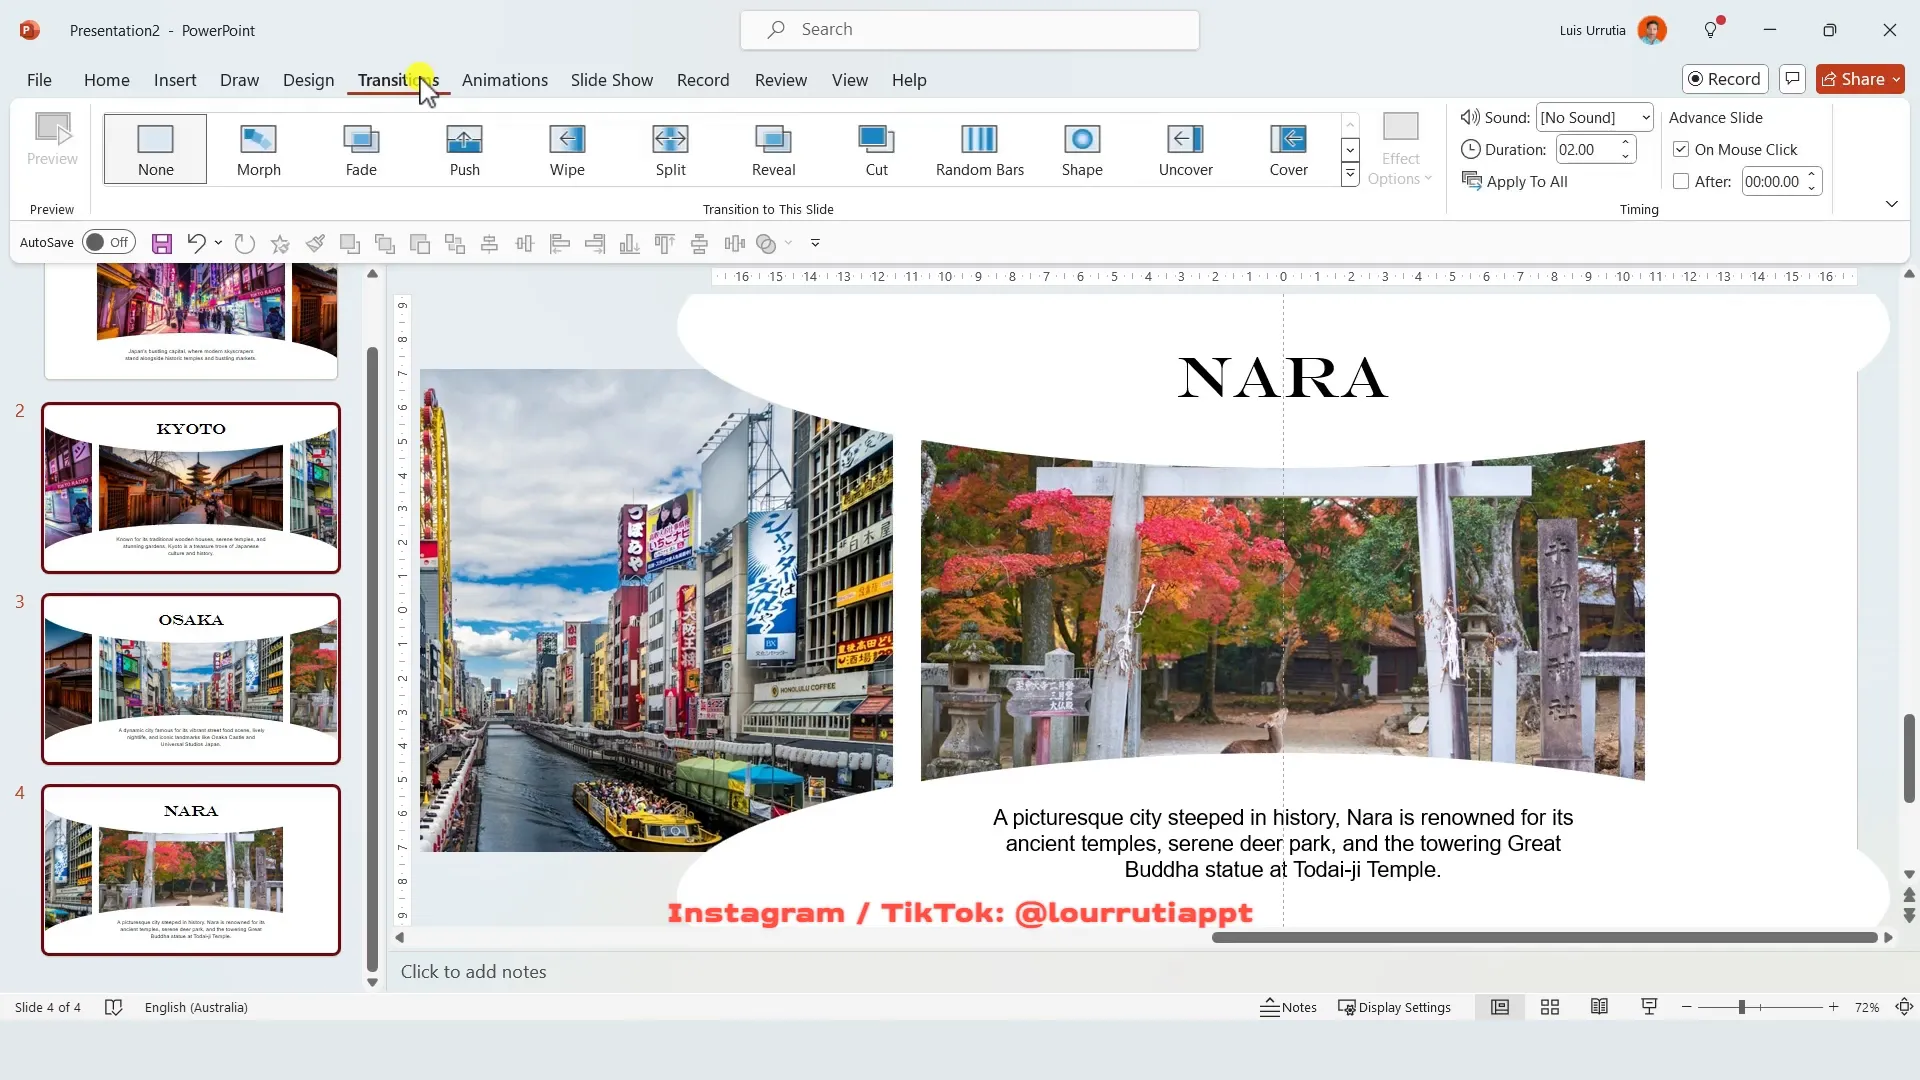The image size is (1920, 1080).
Task: Click the star animation icon in Quick Access
Action: click(280, 243)
